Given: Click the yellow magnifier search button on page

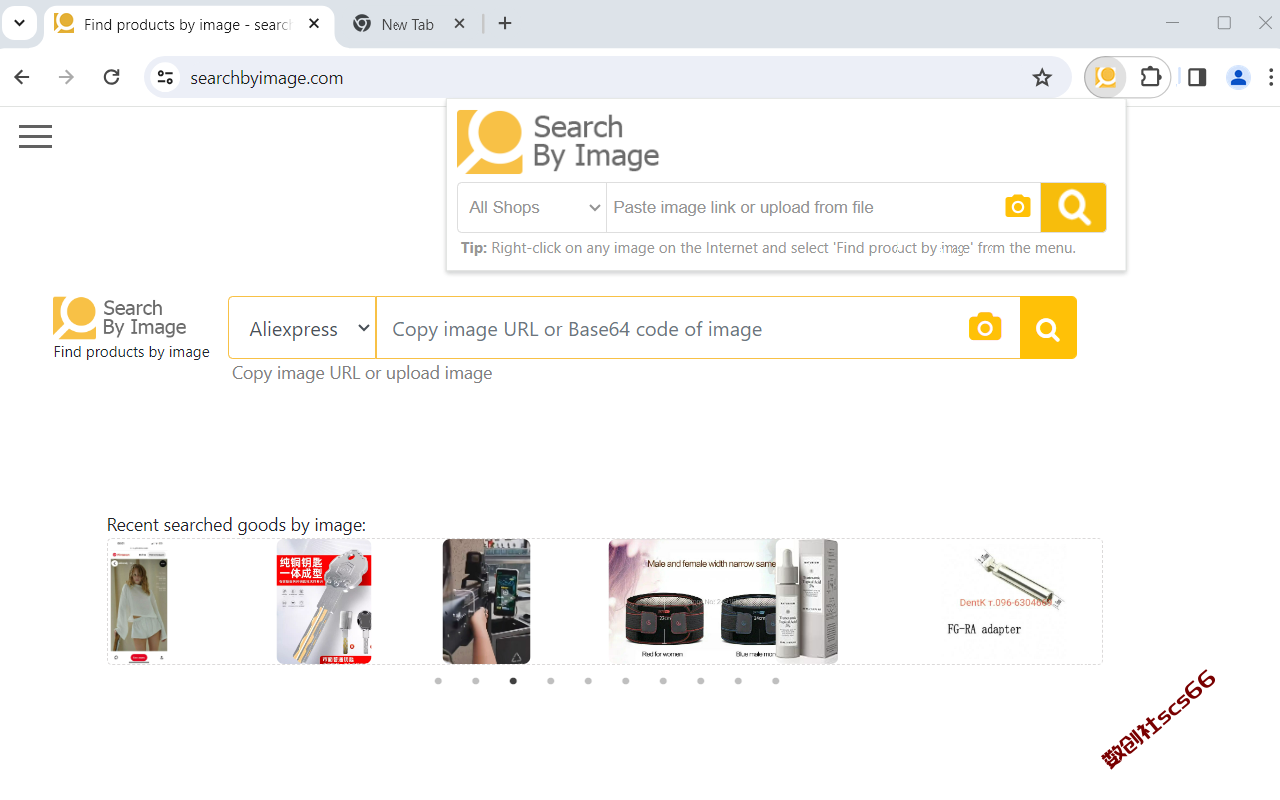Looking at the screenshot, I should (1048, 327).
